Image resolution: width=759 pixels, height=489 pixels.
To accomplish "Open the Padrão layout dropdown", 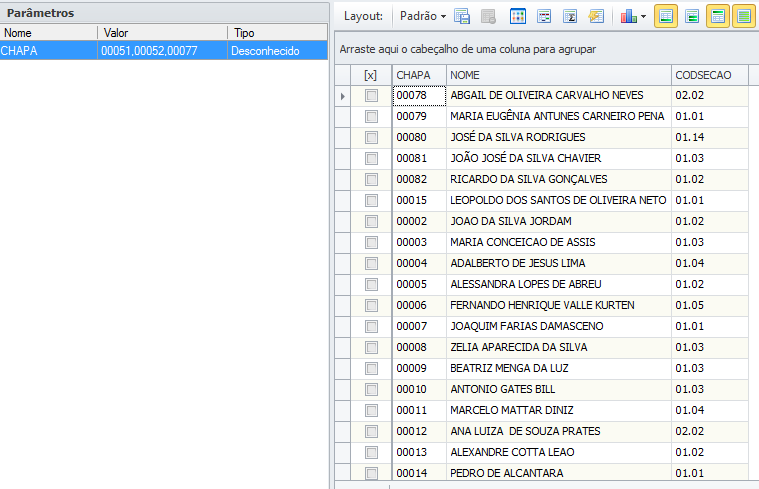I will [x=423, y=16].
